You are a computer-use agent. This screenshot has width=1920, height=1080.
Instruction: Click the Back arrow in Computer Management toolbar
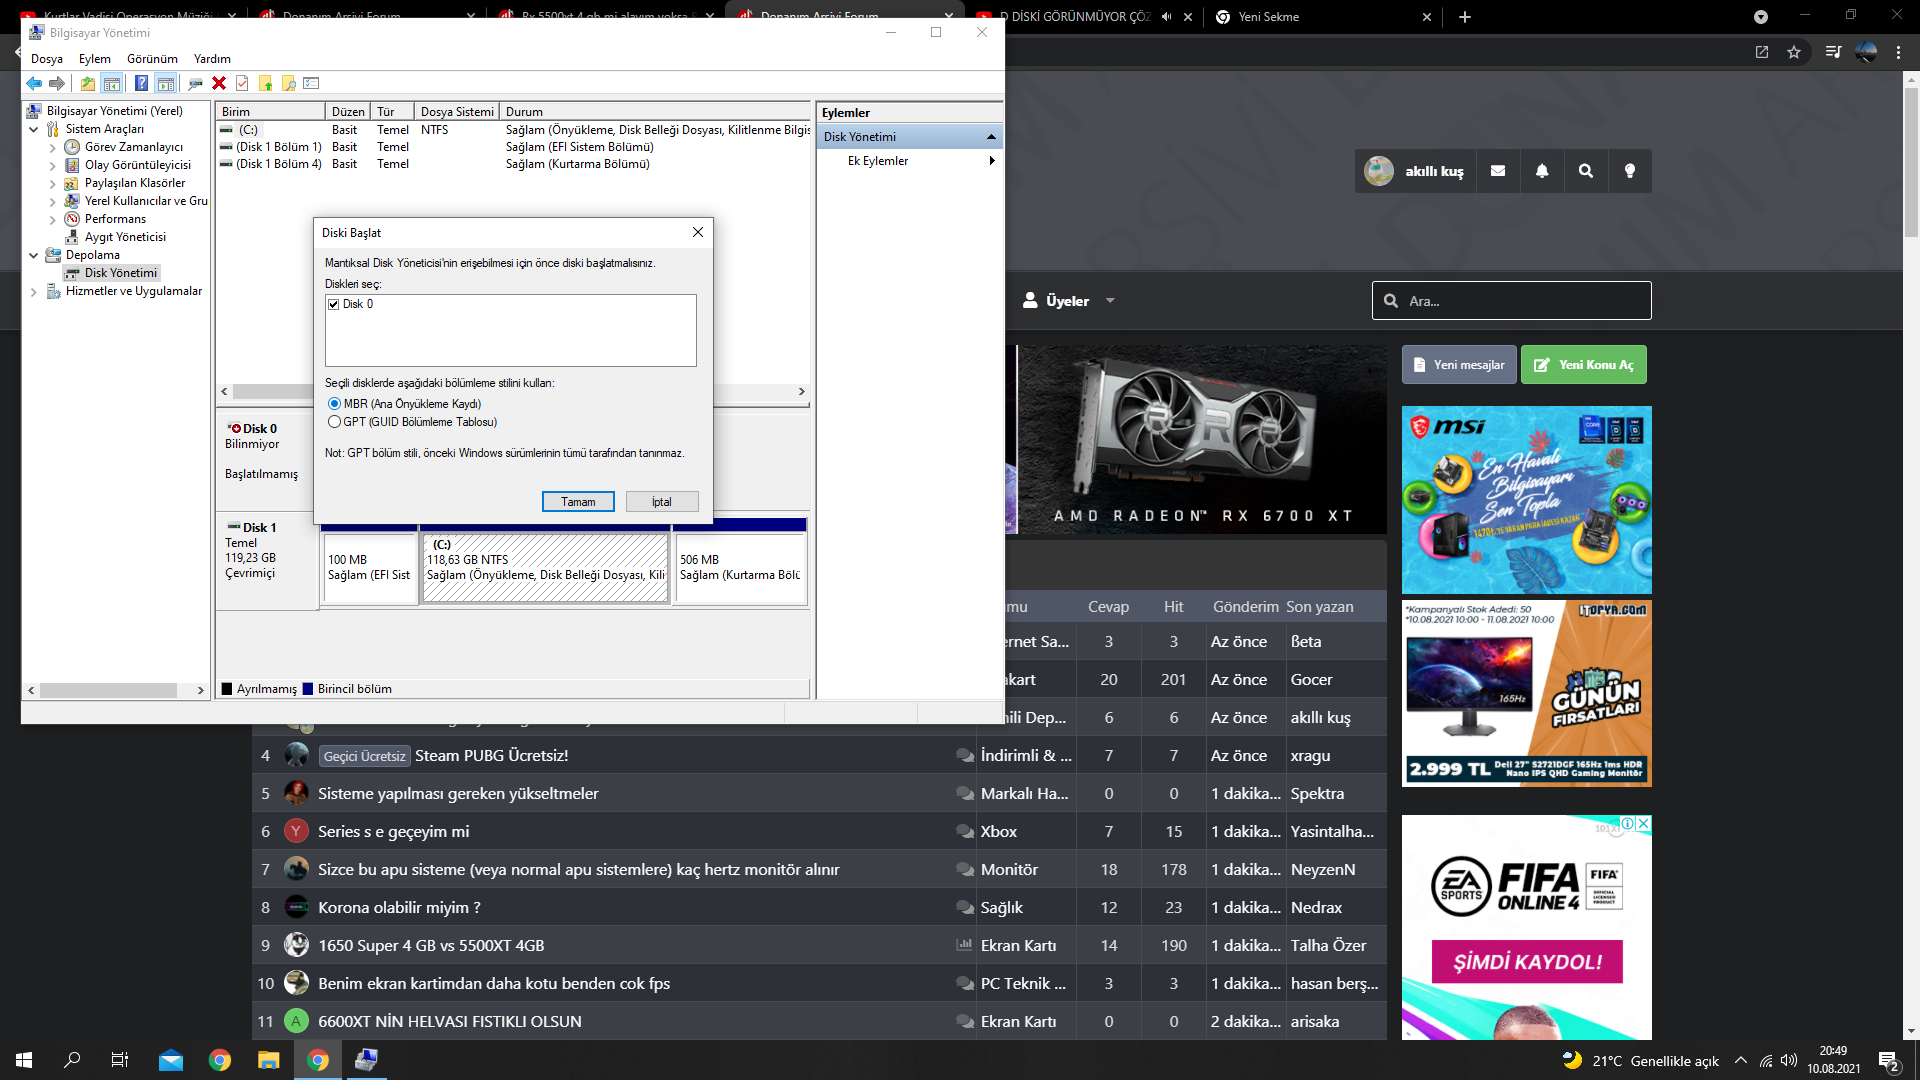[x=35, y=84]
